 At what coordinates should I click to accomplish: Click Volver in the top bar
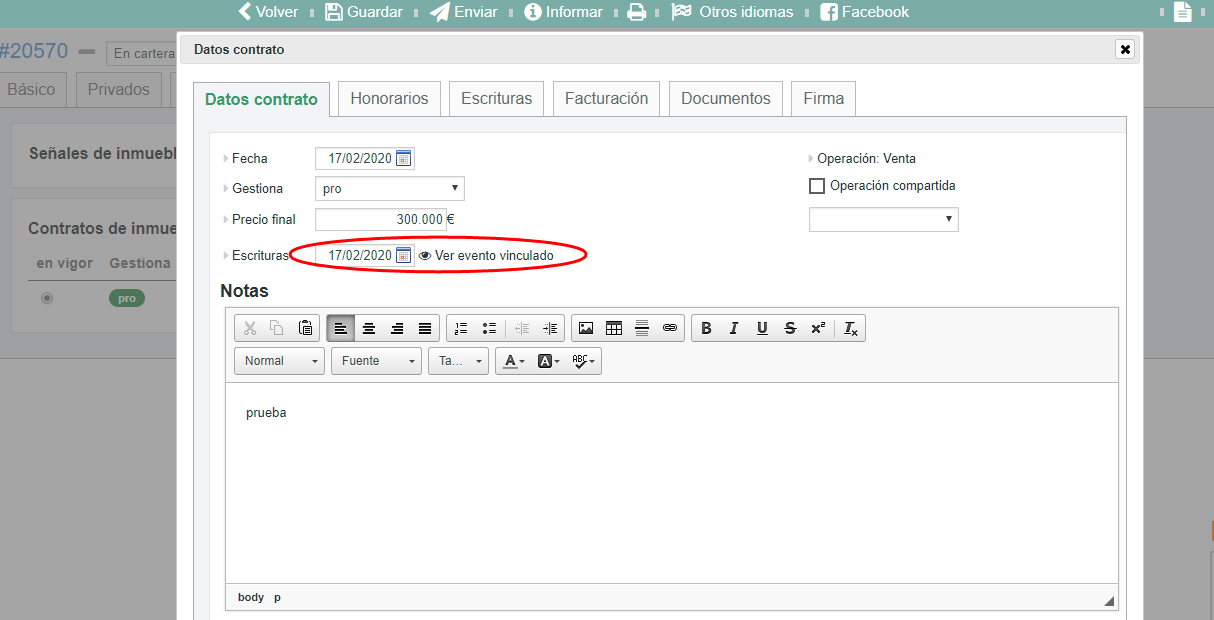[x=268, y=12]
